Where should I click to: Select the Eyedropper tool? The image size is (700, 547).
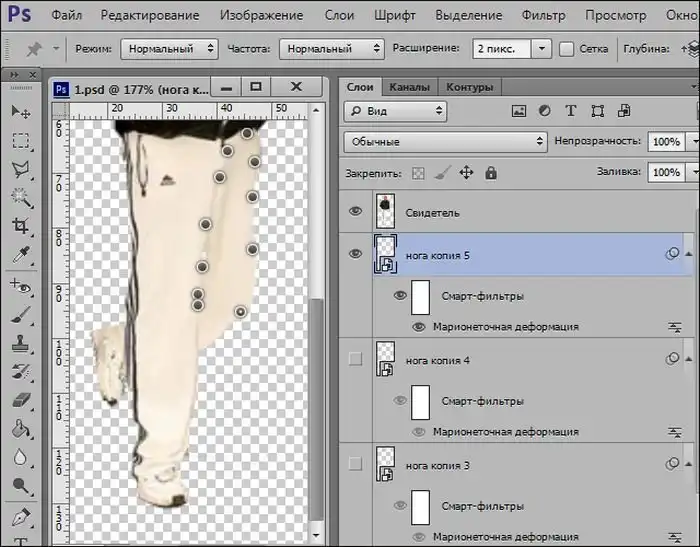coord(21,255)
